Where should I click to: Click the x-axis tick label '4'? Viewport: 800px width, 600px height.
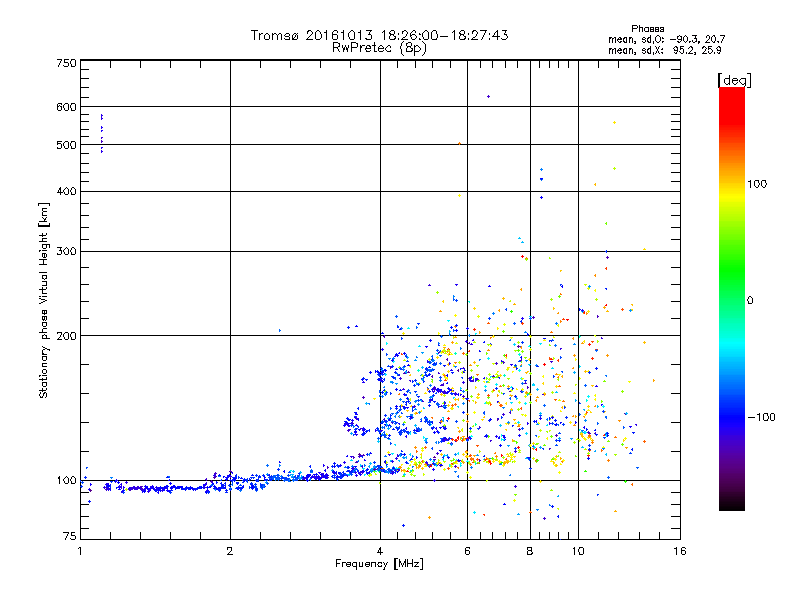pos(380,551)
